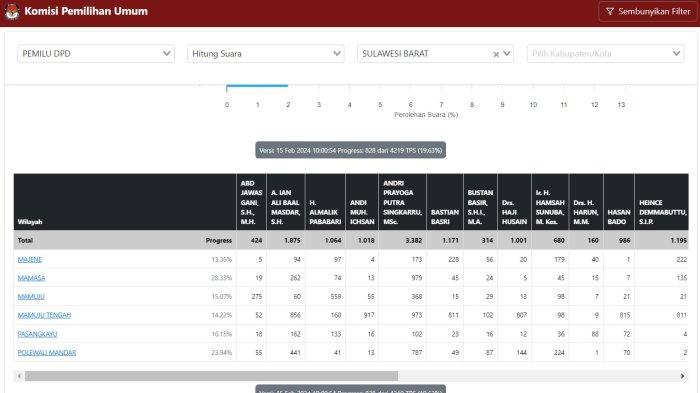The height and width of the screenshot is (393, 700).
Task: Open the PASANGKAYU region link
Action: click(37, 334)
